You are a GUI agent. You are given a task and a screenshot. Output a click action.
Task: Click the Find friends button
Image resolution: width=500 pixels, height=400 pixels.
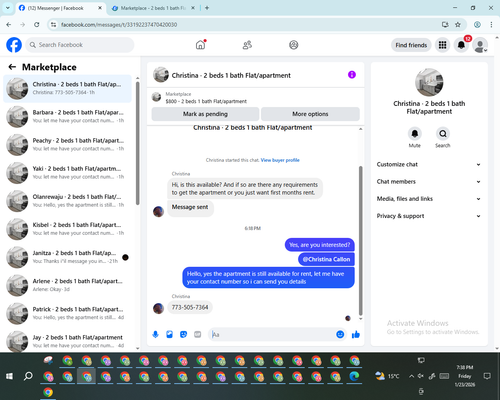click(411, 45)
